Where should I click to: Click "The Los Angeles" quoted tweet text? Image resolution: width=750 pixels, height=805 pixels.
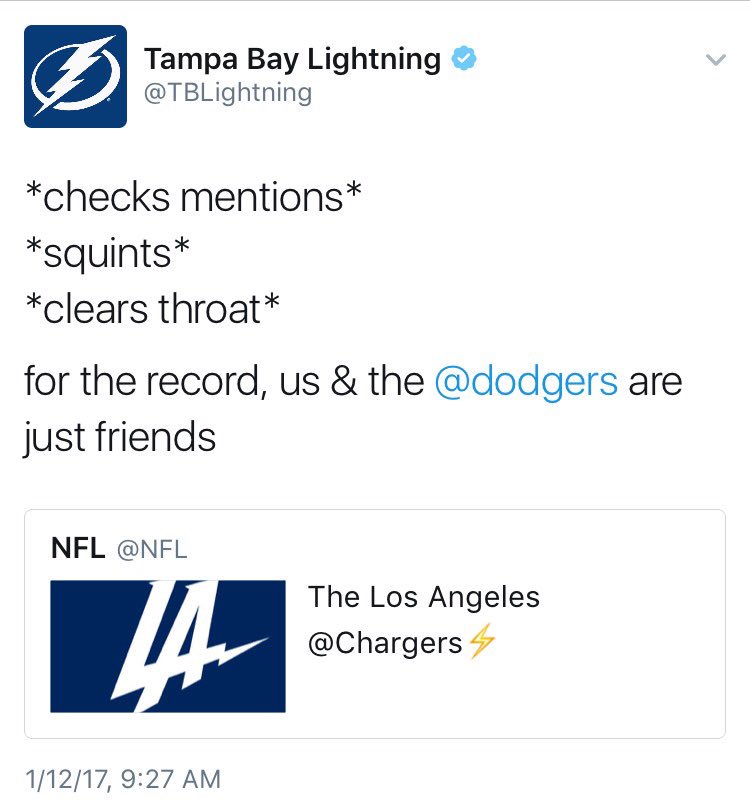(424, 597)
